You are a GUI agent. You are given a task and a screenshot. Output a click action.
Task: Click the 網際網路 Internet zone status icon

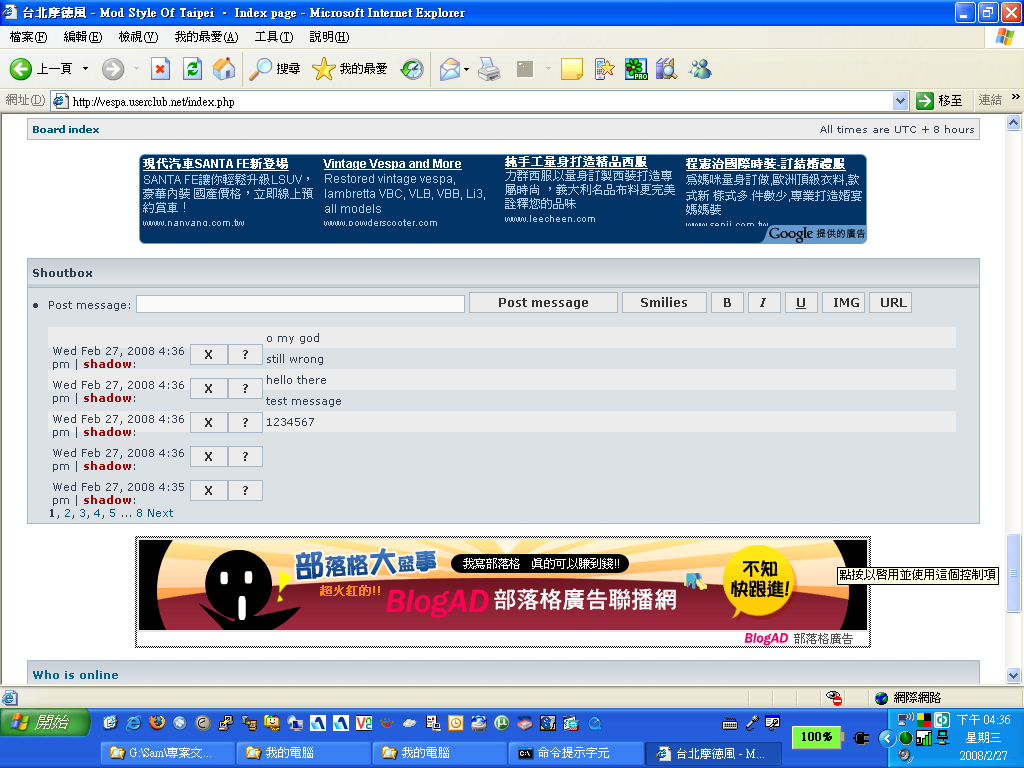click(x=881, y=698)
